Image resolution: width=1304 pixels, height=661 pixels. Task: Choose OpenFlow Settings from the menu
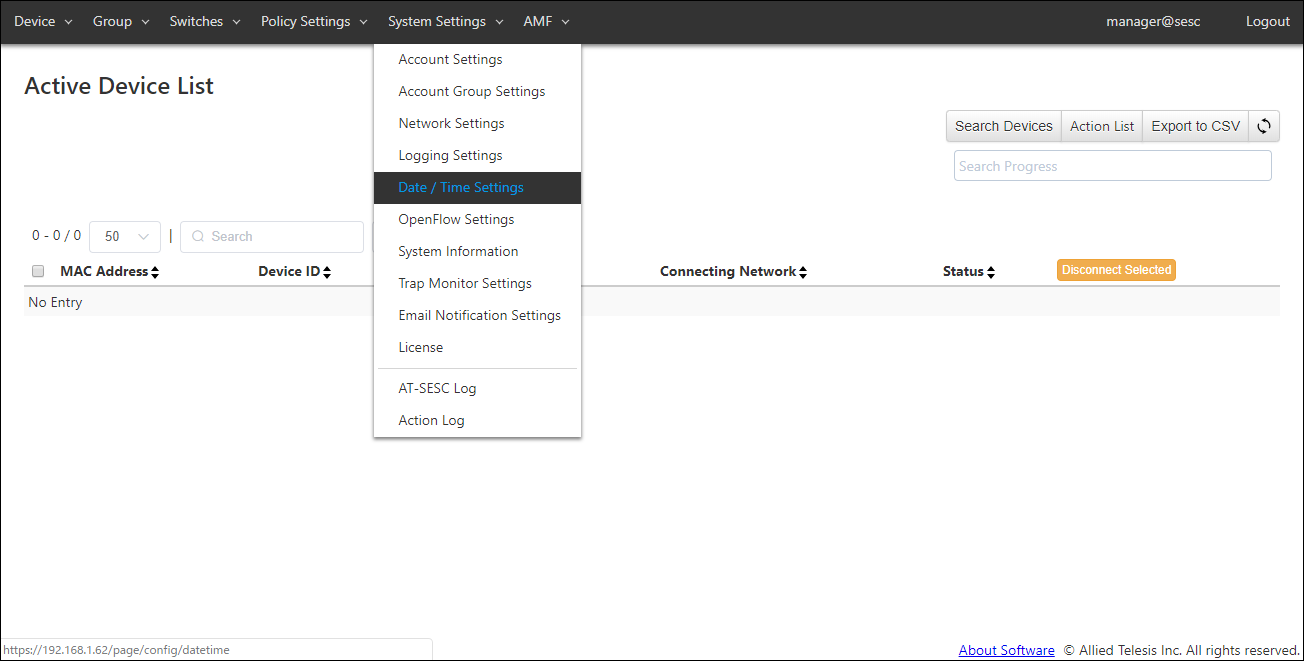[456, 219]
